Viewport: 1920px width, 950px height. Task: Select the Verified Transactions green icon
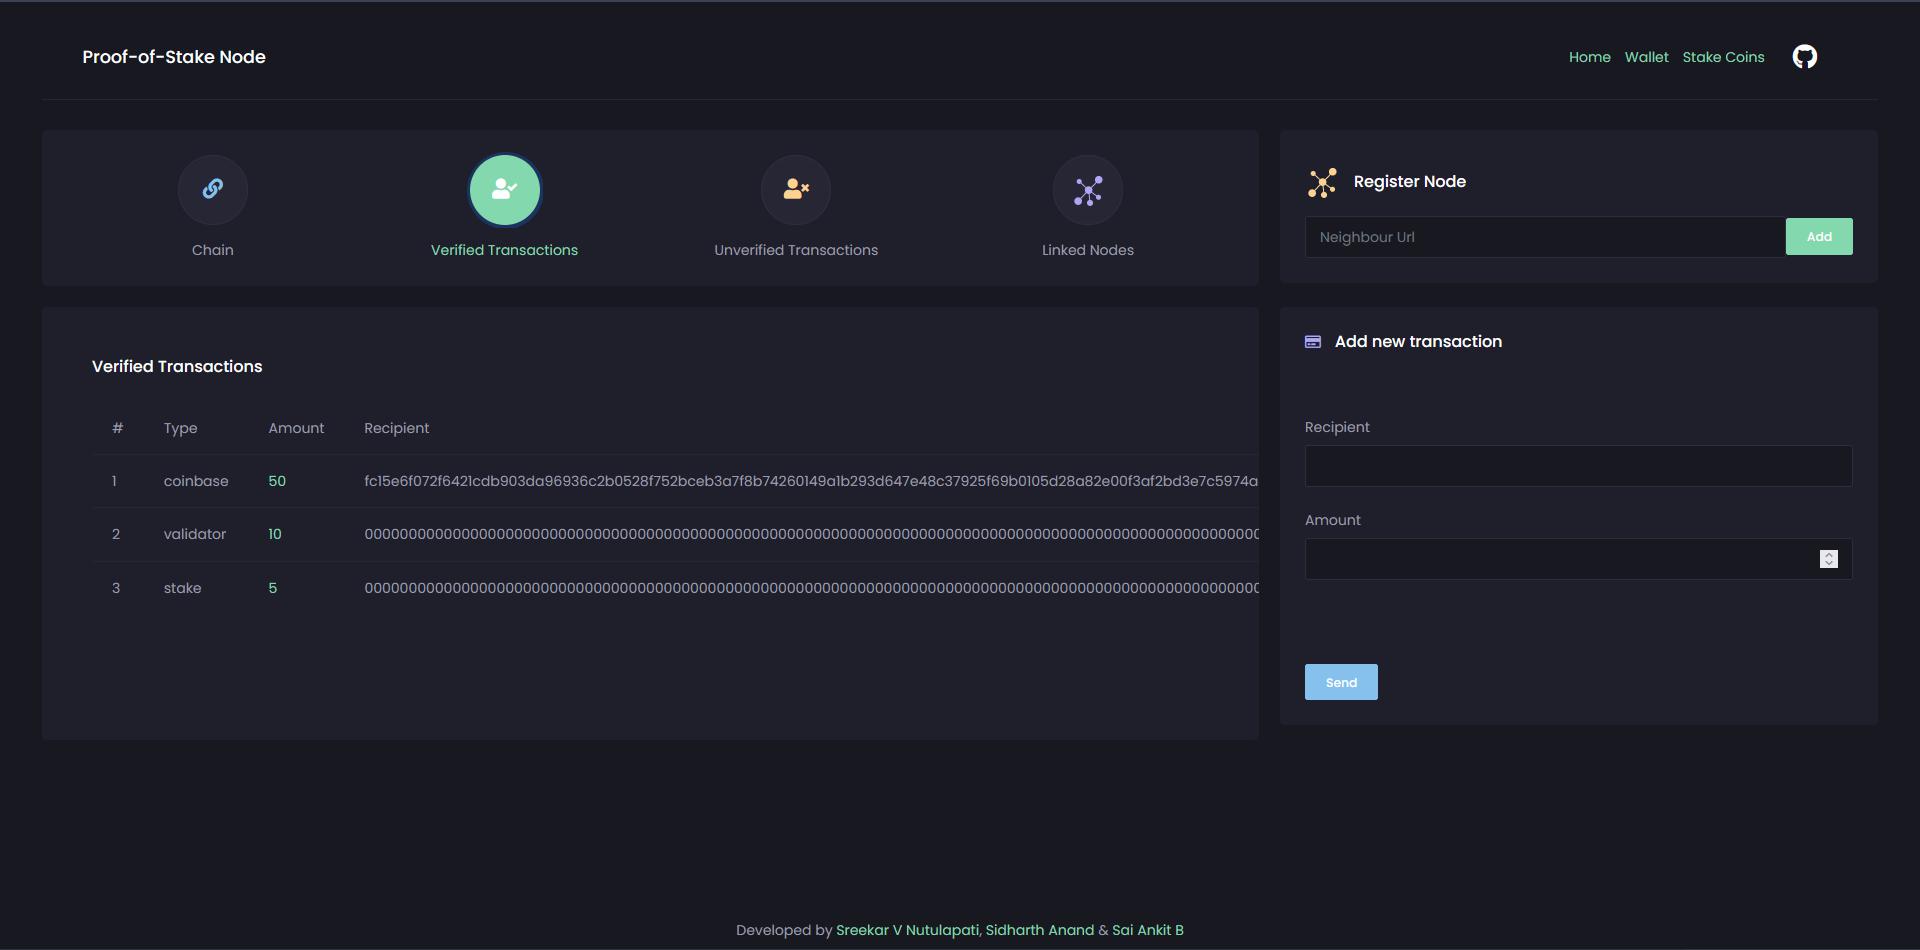click(x=504, y=189)
